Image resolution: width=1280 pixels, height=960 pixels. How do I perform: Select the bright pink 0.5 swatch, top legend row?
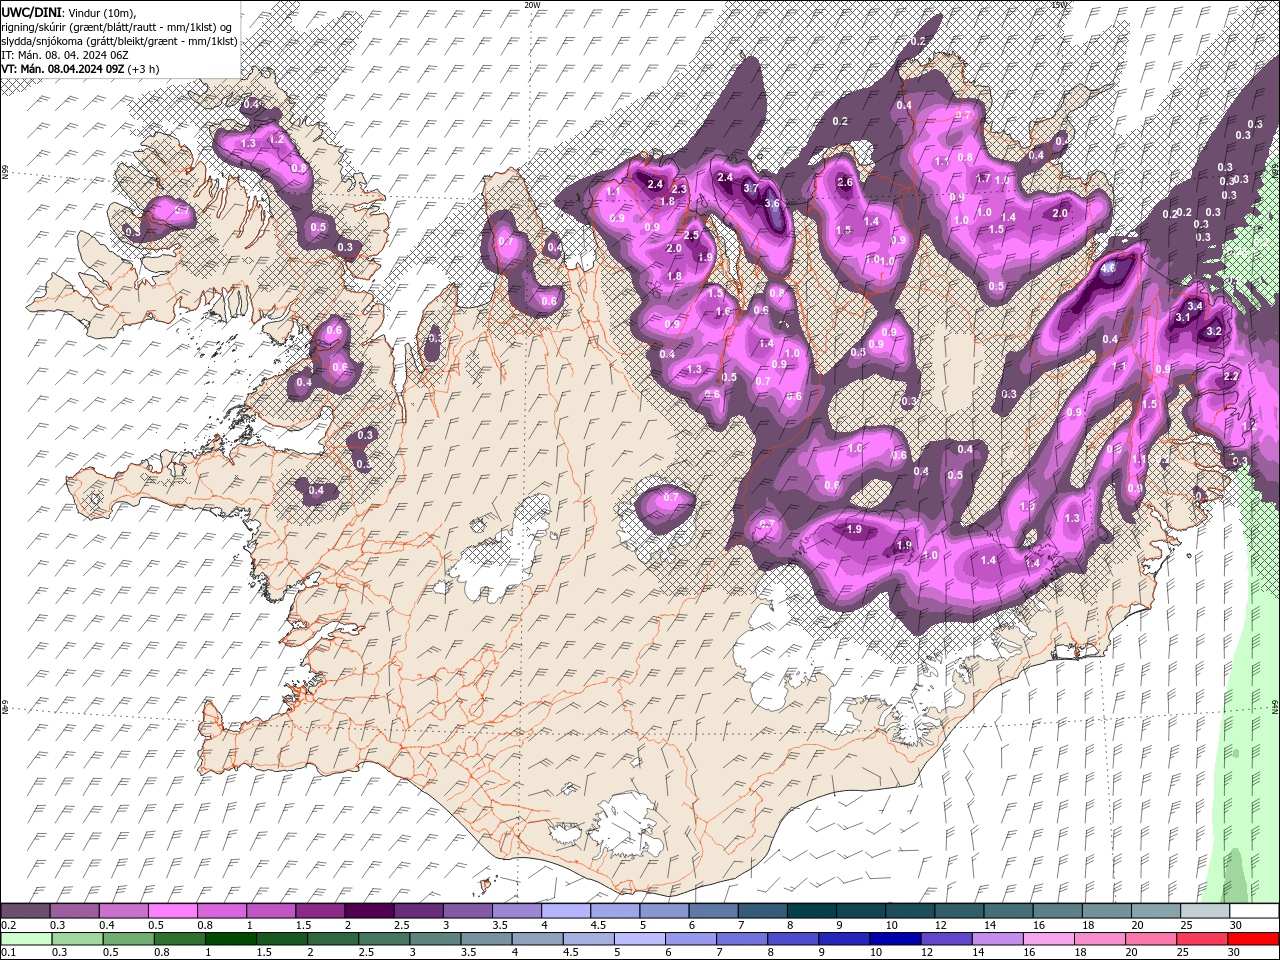pos(172,911)
